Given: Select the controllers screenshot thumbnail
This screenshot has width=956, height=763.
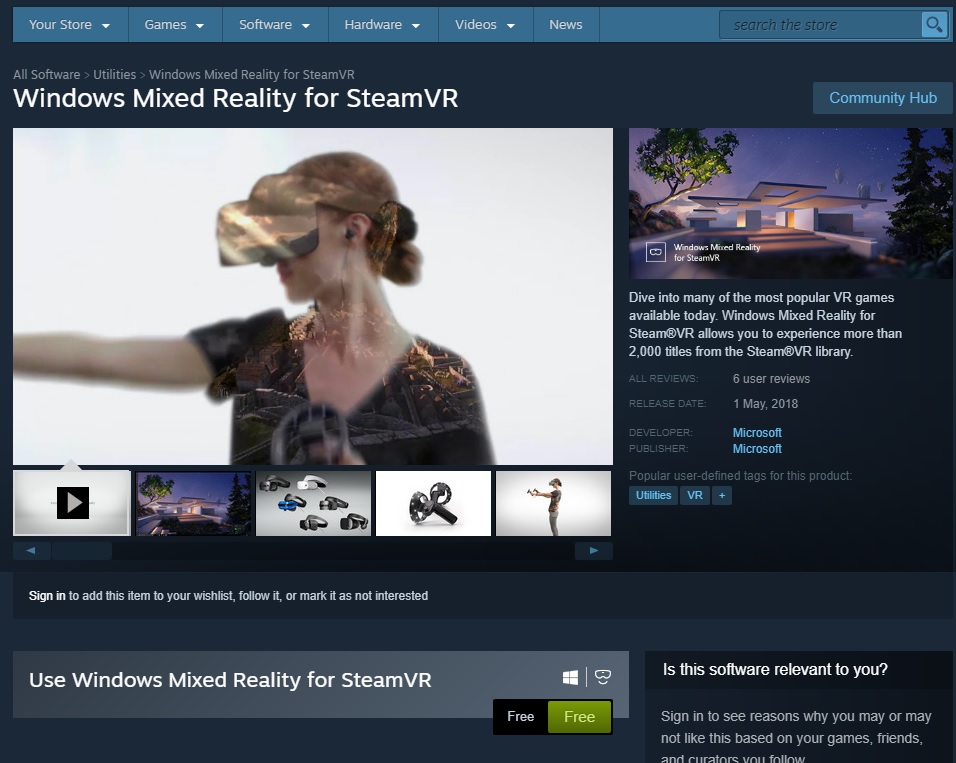Looking at the screenshot, I should point(433,503).
